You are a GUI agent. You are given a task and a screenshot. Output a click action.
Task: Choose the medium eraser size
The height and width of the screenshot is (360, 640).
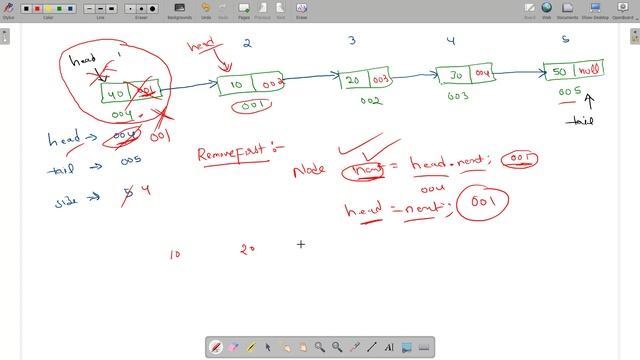[x=141, y=9]
